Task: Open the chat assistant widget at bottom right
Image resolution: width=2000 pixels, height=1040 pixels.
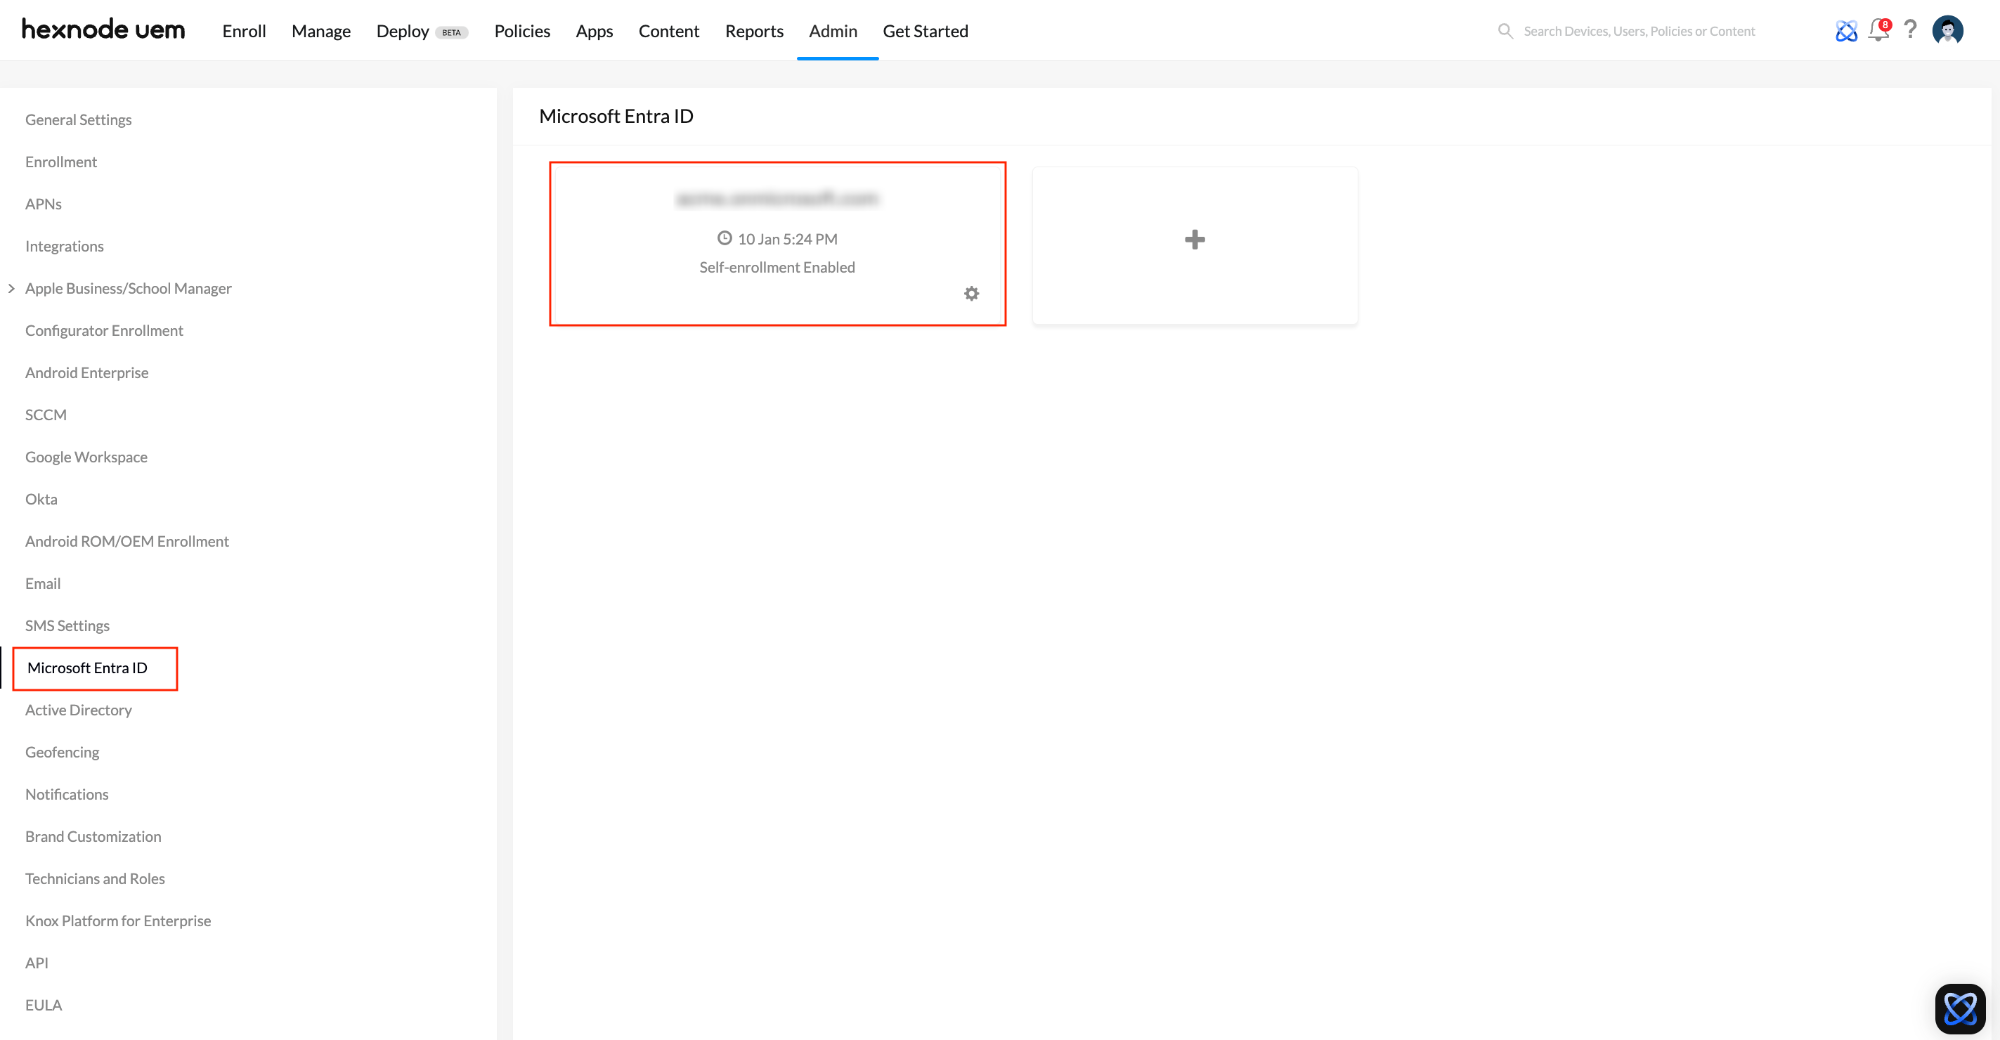Action: pos(1960,1008)
